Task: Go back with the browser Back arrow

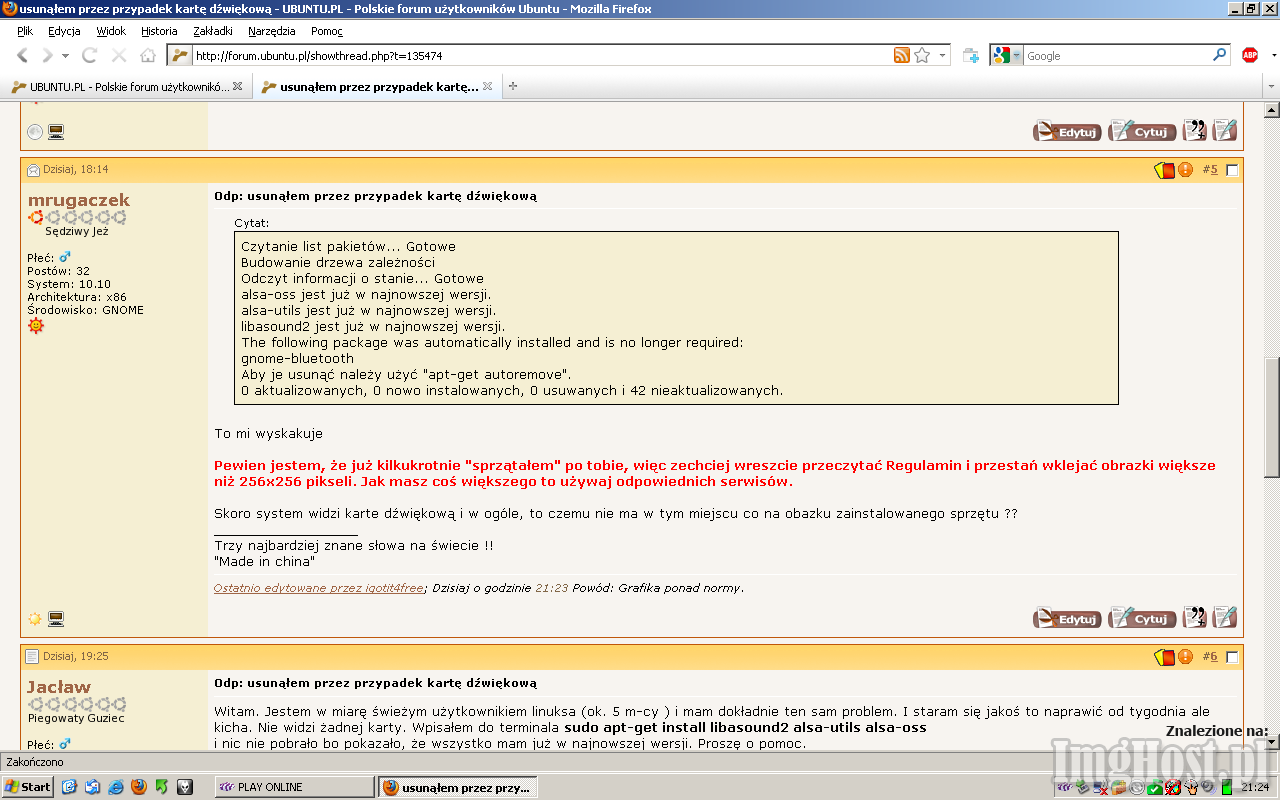Action: click(x=23, y=56)
